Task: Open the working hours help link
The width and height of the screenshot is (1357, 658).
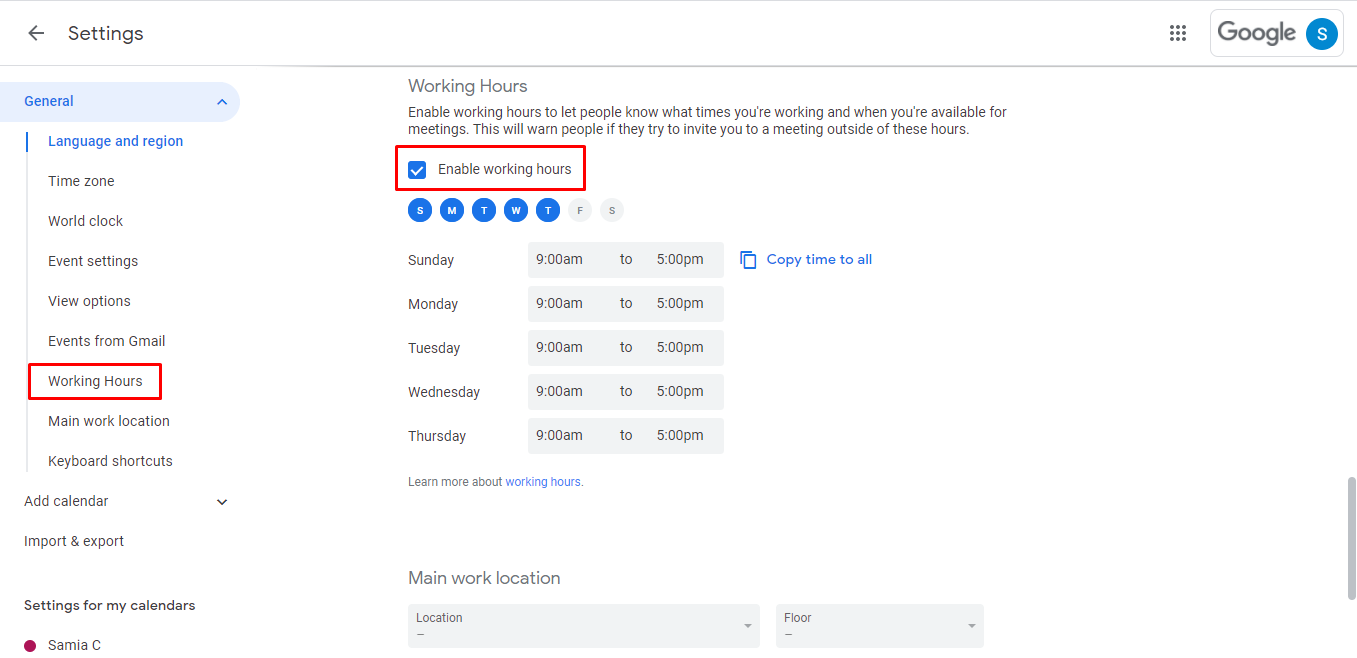Action: coord(543,482)
